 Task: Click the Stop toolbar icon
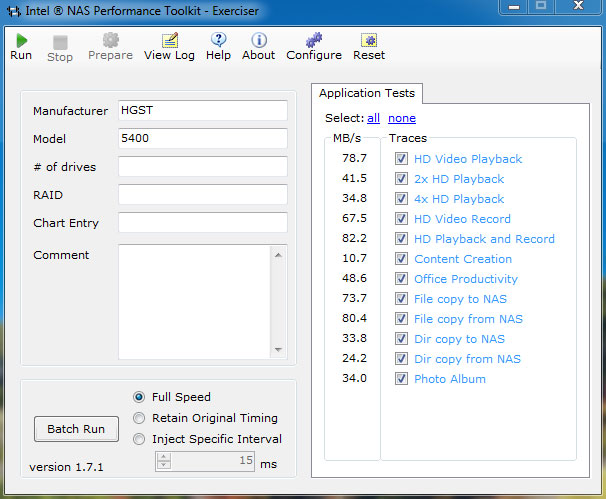(x=60, y=42)
